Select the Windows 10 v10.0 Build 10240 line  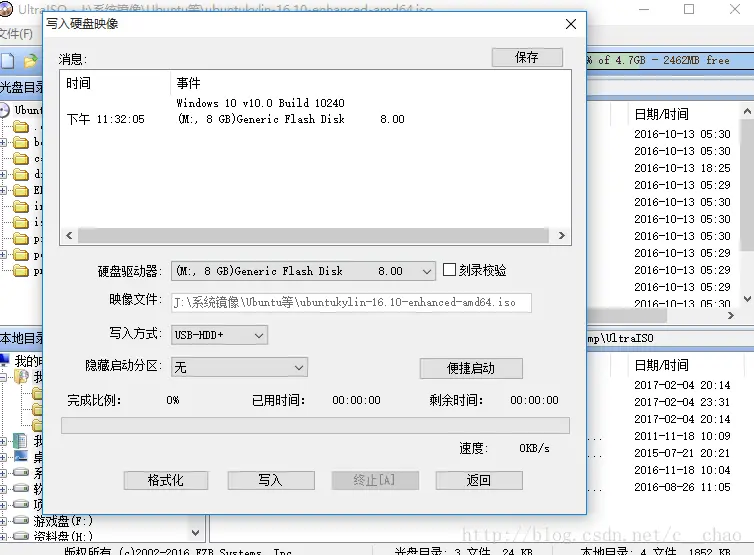(260, 103)
